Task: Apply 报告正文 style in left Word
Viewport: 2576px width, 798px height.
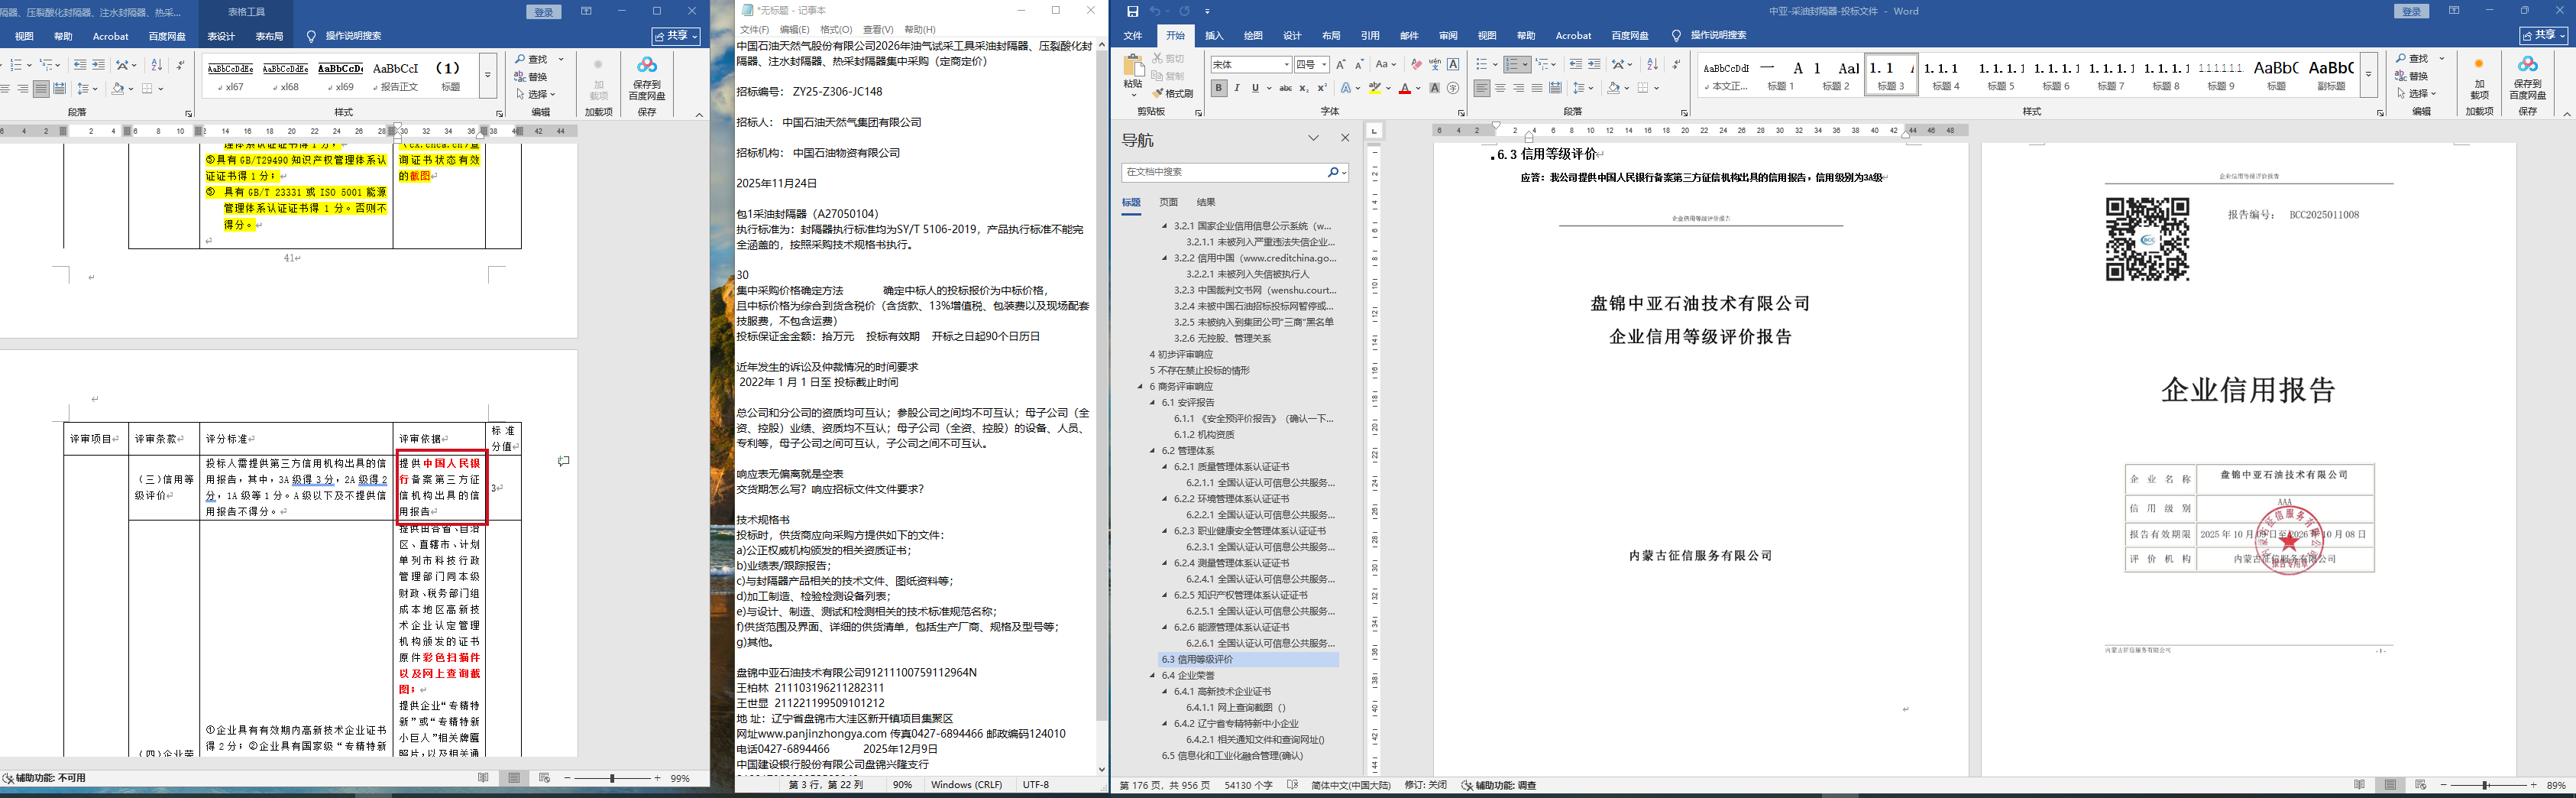Action: coord(396,76)
